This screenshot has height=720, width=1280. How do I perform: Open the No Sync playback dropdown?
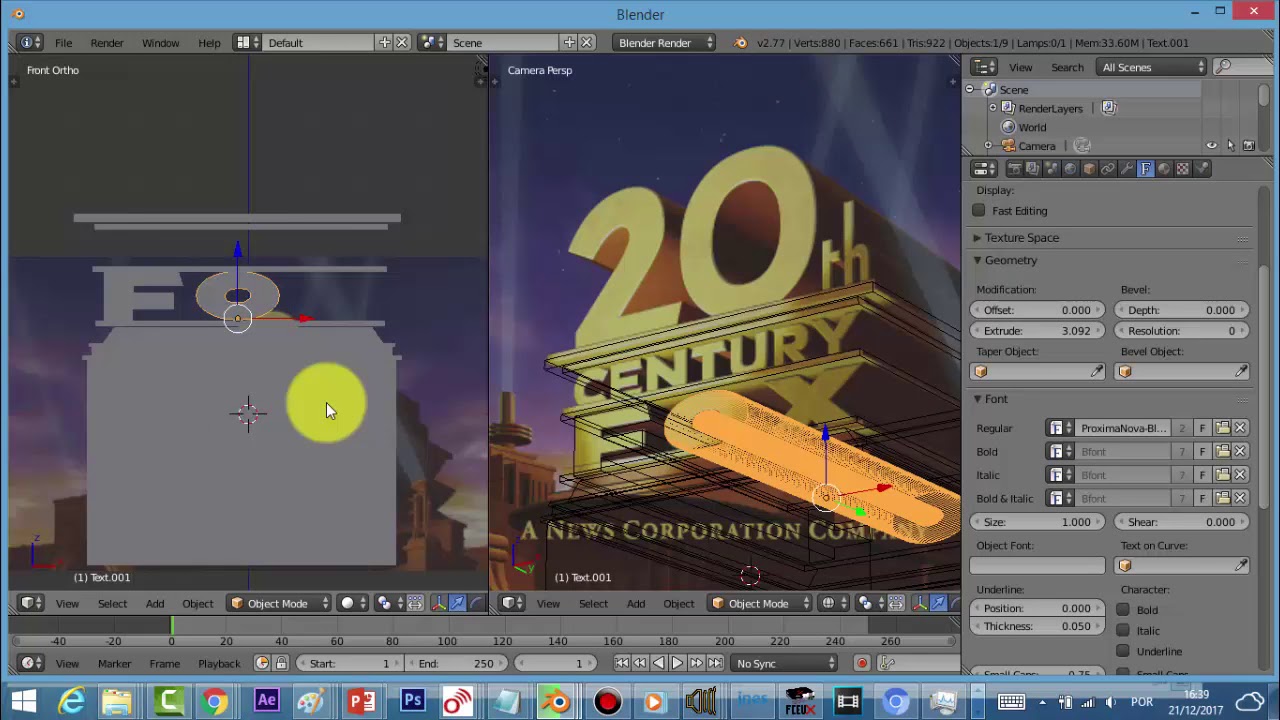pyautogui.click(x=785, y=663)
